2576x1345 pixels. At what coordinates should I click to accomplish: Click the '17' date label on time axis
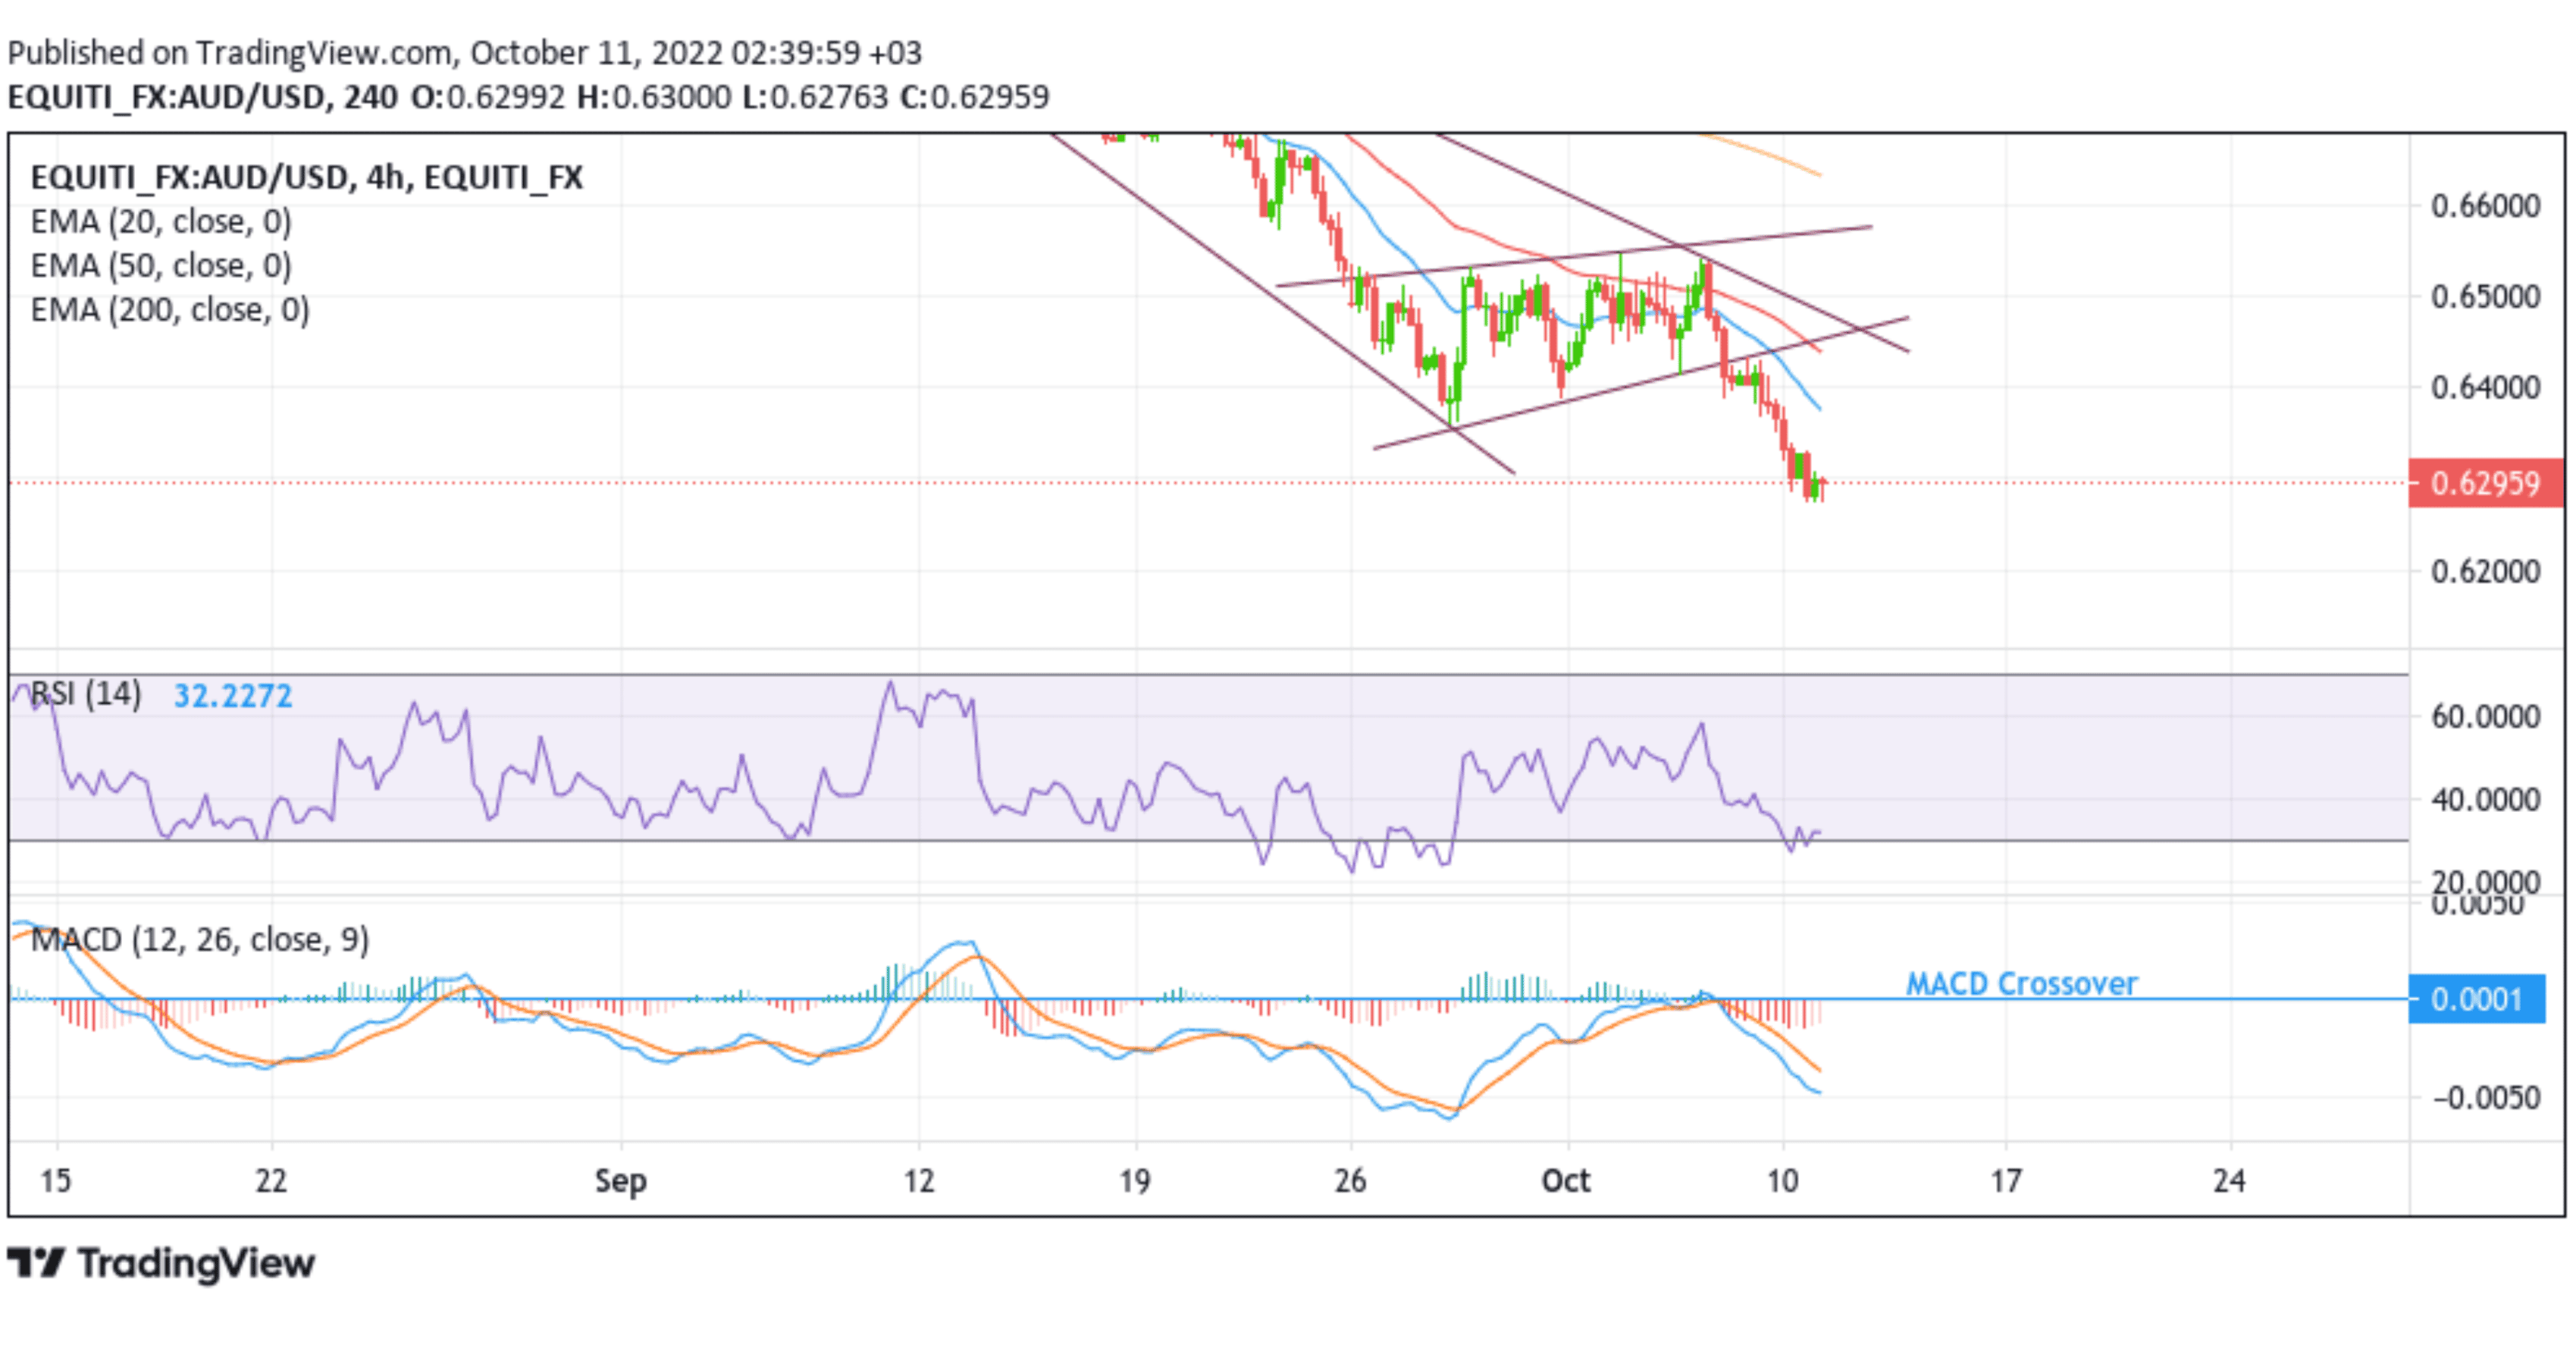pos(2006,1181)
